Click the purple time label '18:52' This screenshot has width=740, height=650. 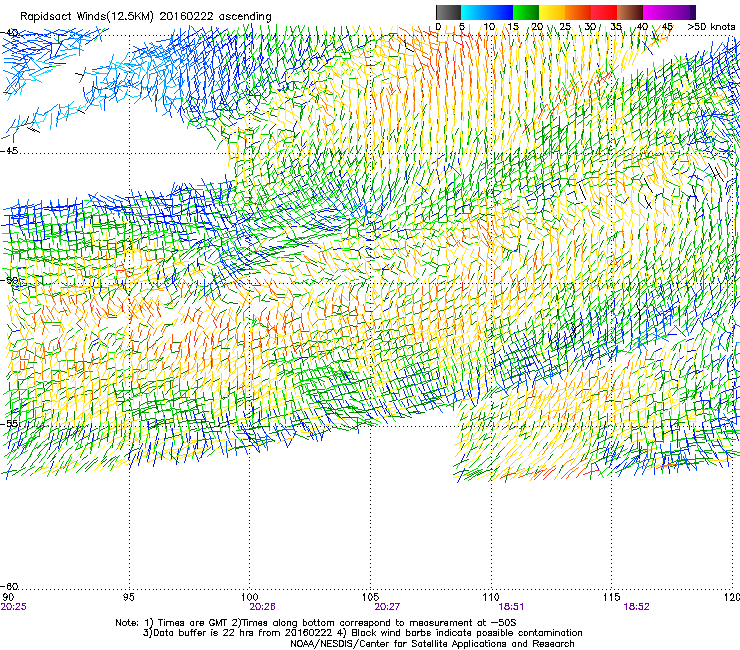(636, 607)
